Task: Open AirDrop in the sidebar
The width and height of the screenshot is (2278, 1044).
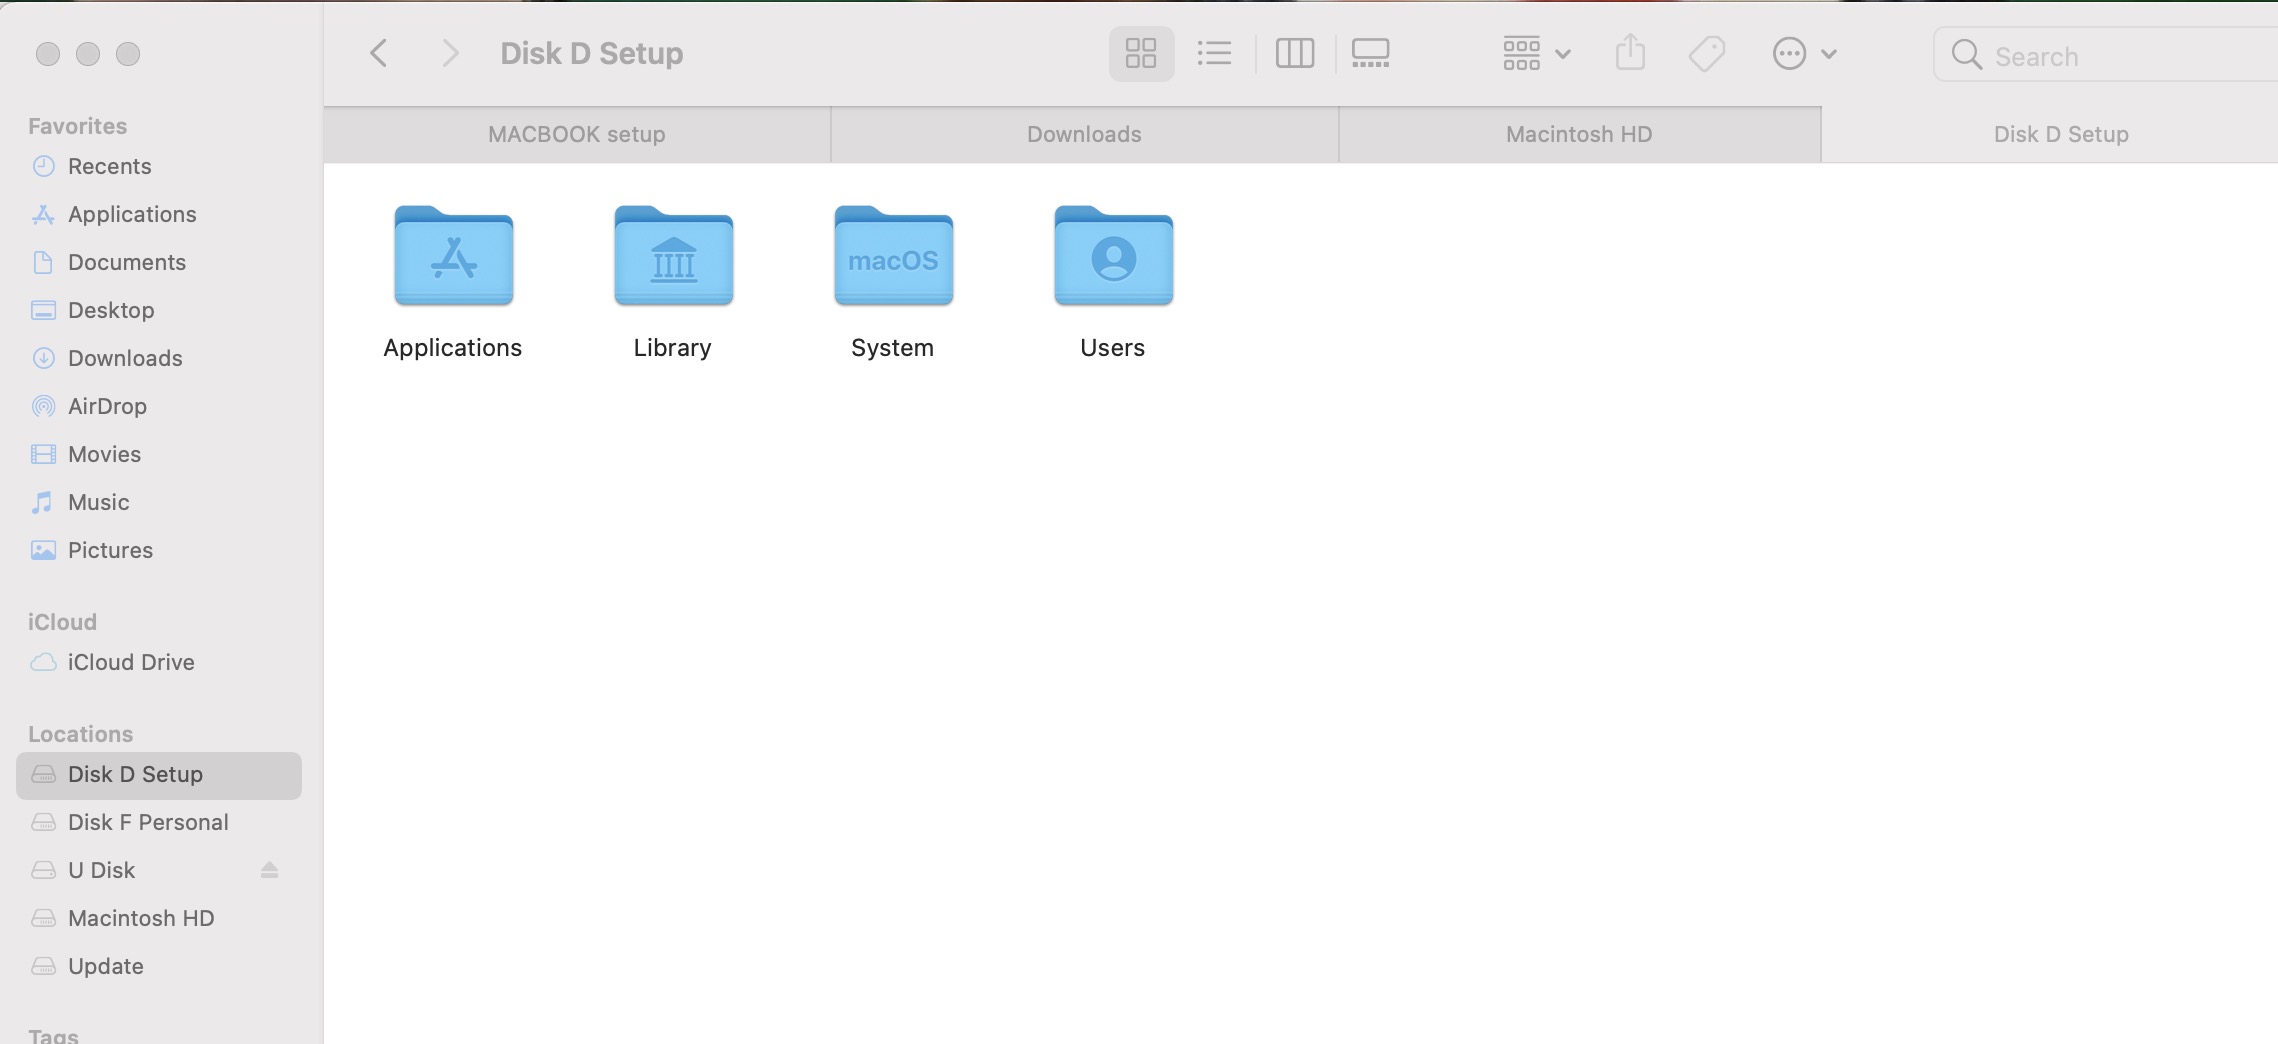Action: (107, 406)
